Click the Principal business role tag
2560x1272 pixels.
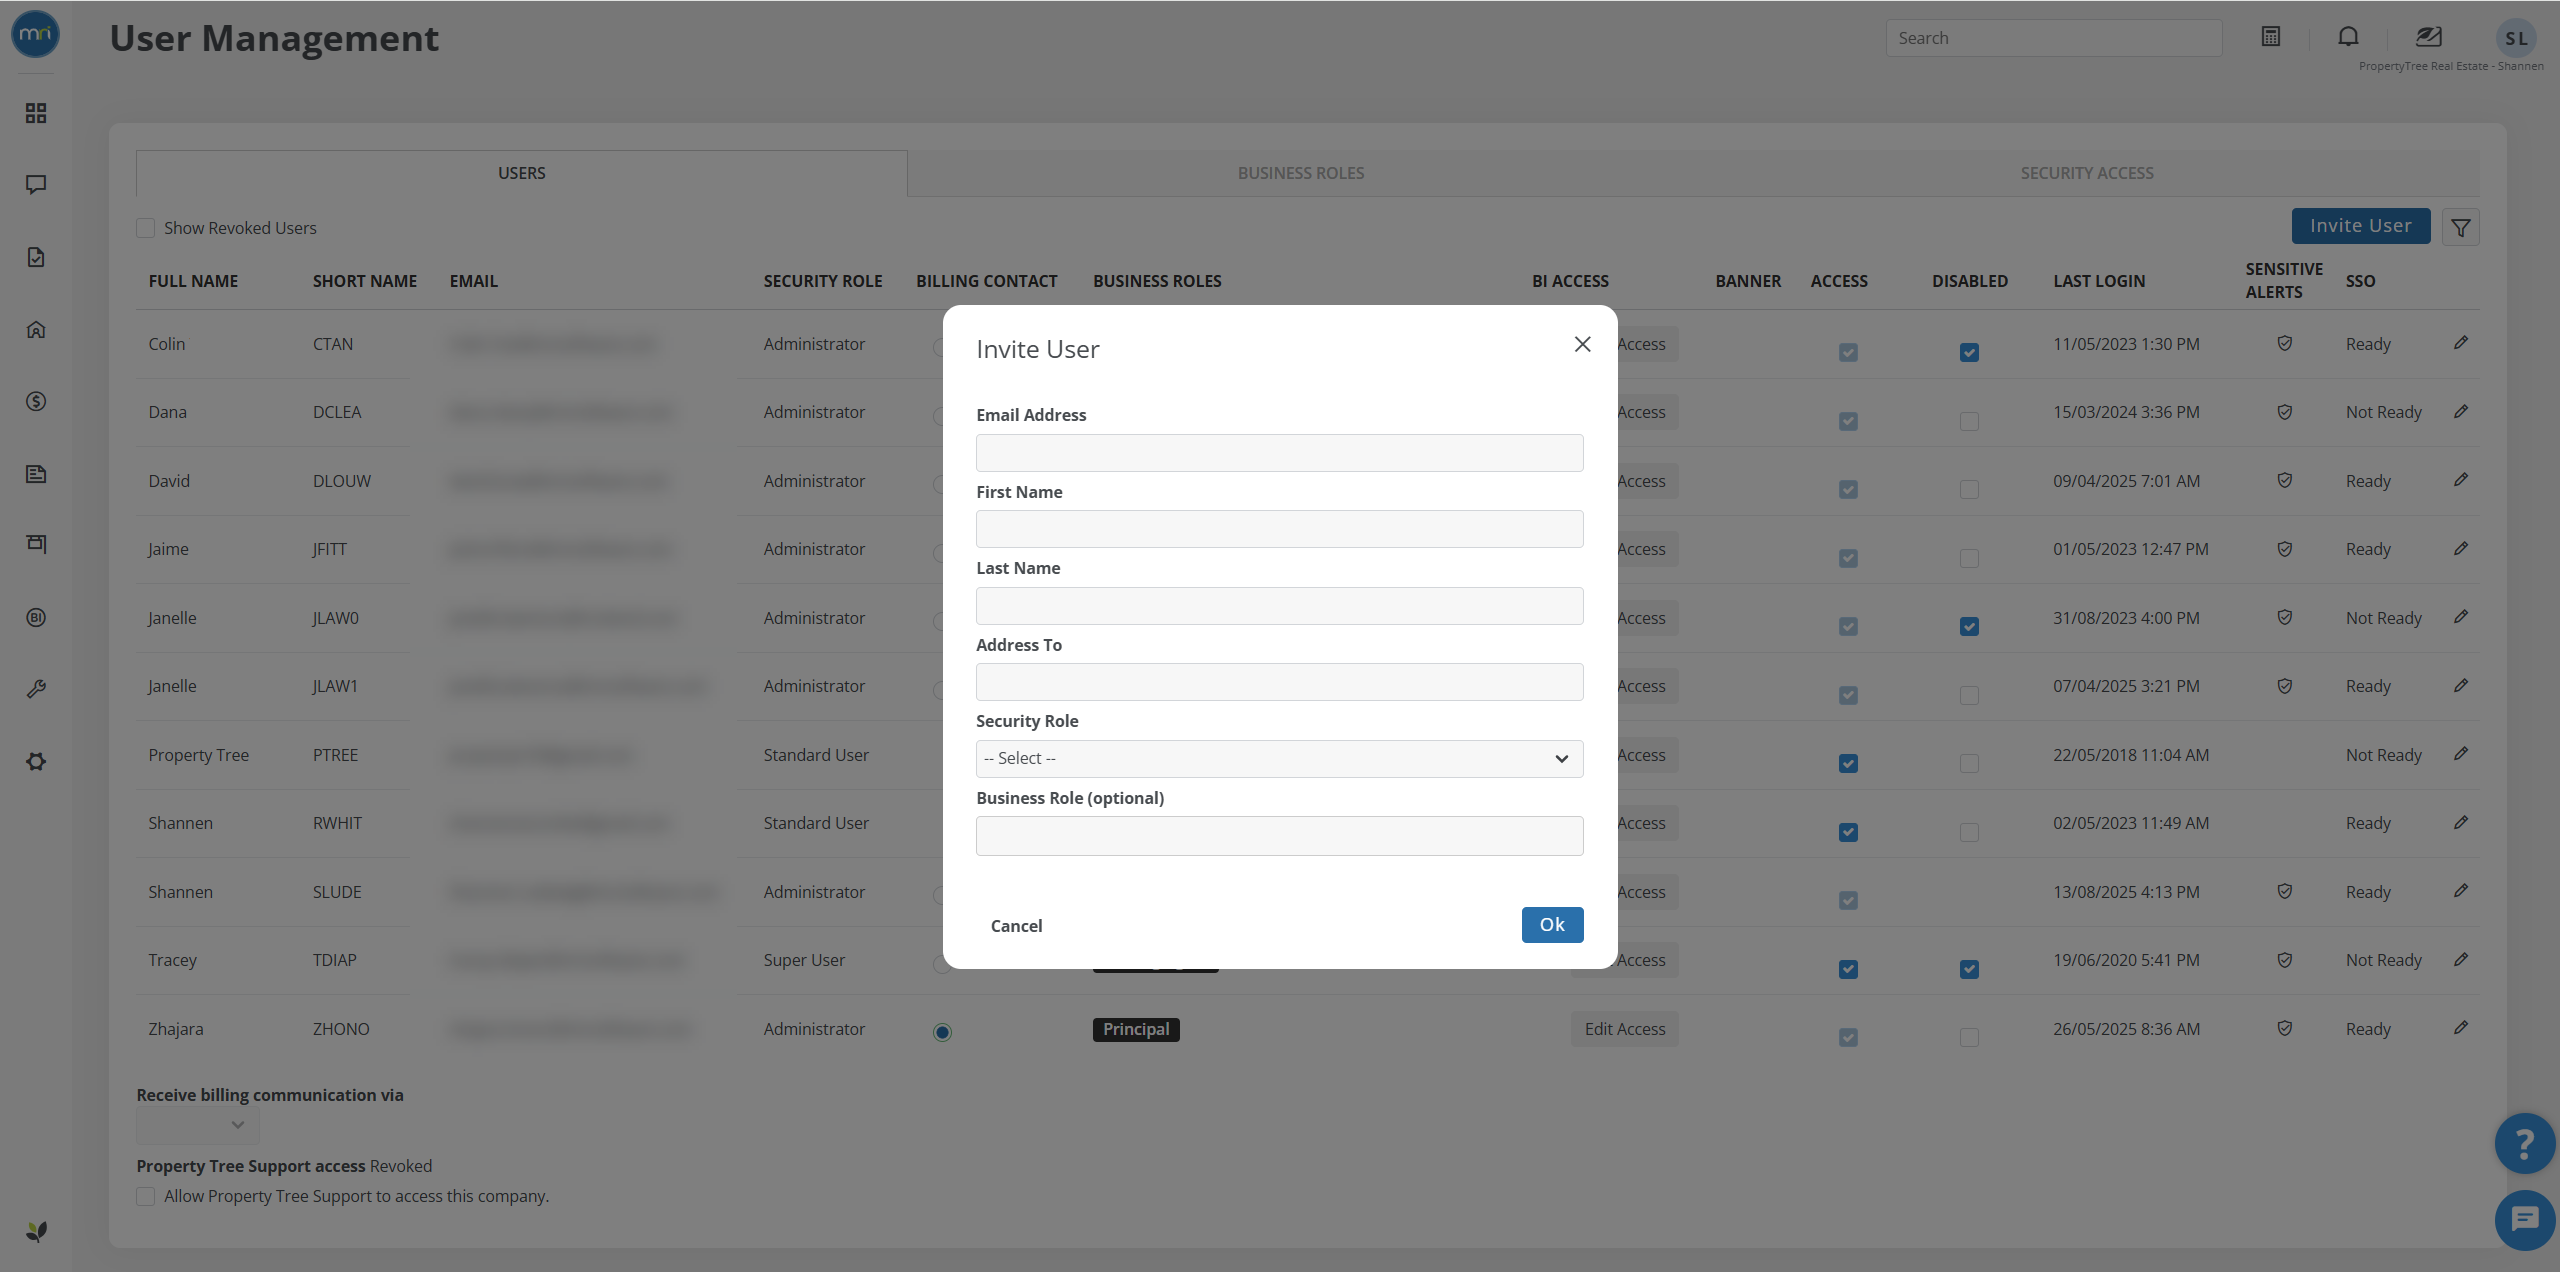tap(1136, 1029)
